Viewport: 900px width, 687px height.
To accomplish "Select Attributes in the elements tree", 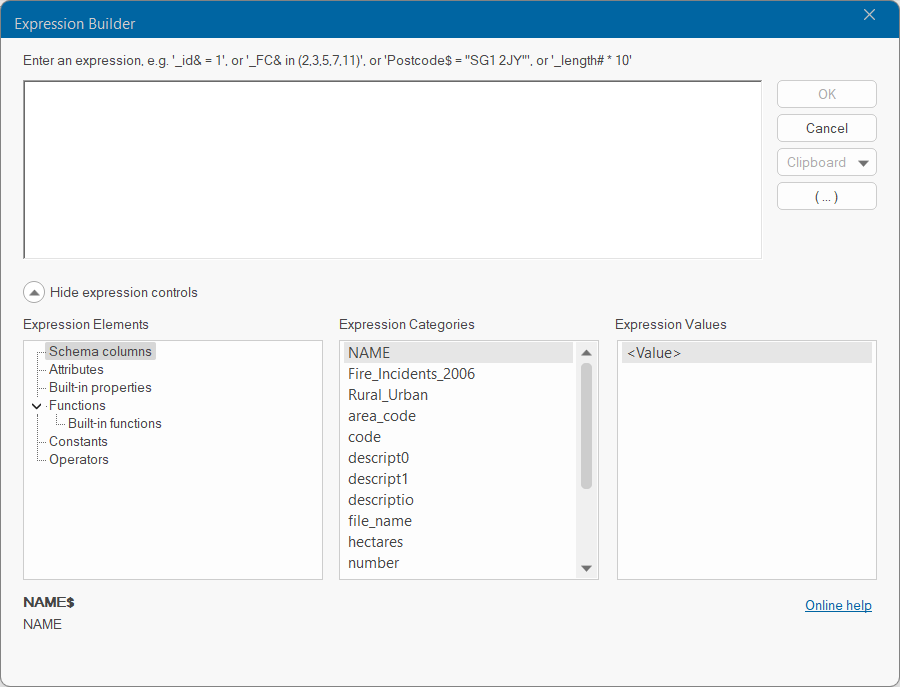I will tap(76, 369).
